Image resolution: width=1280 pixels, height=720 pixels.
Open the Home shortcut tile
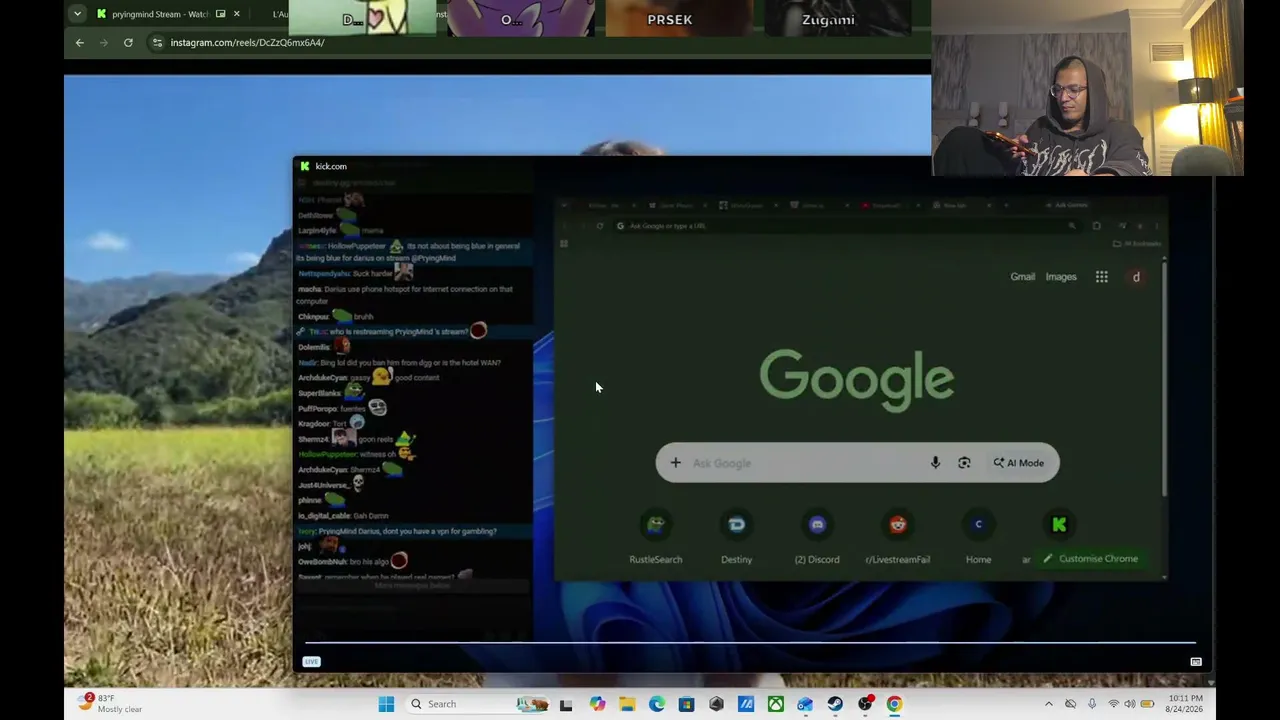tap(979, 538)
